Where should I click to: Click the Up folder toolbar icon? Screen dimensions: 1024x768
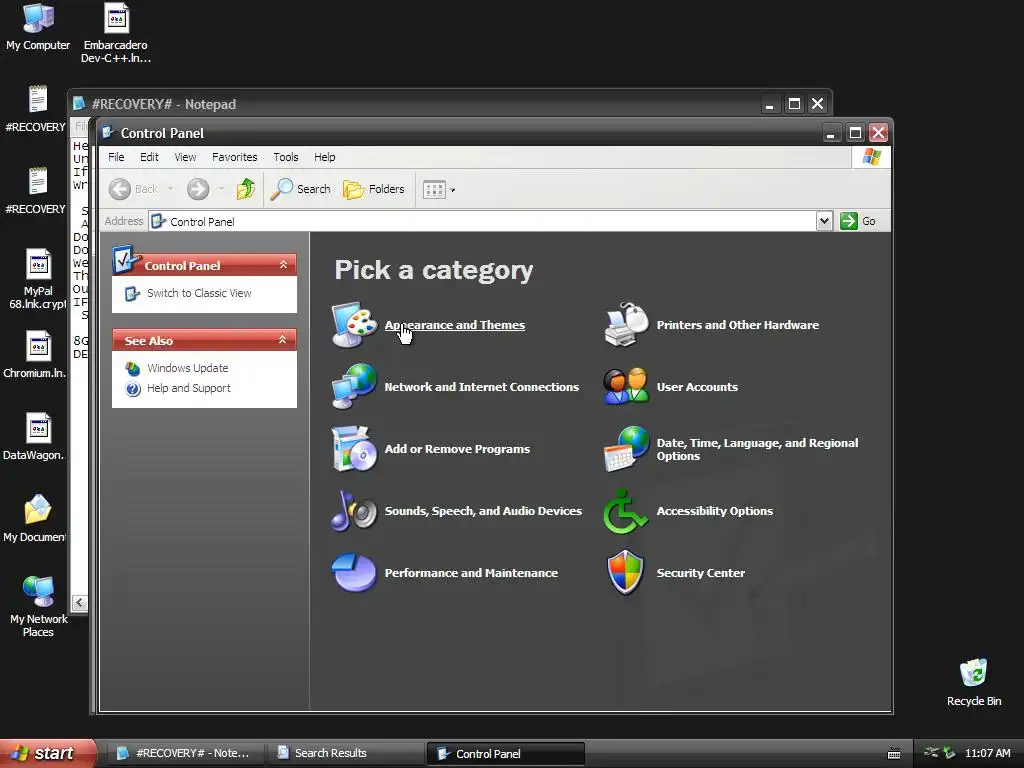(x=246, y=189)
